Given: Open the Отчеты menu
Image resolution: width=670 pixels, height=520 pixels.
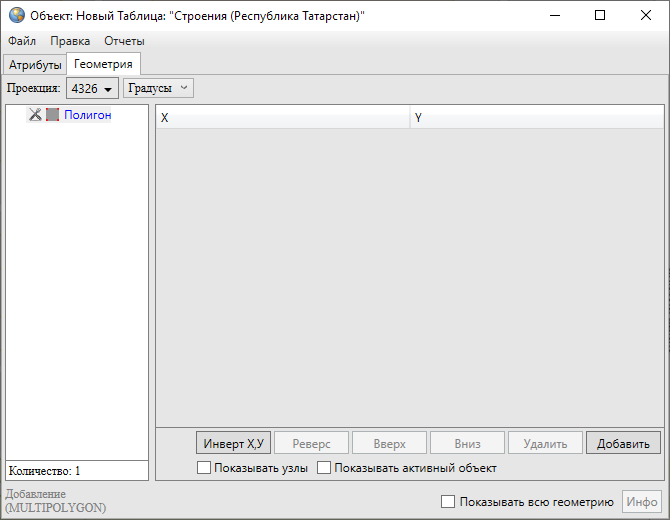Looking at the screenshot, I should [x=124, y=41].
